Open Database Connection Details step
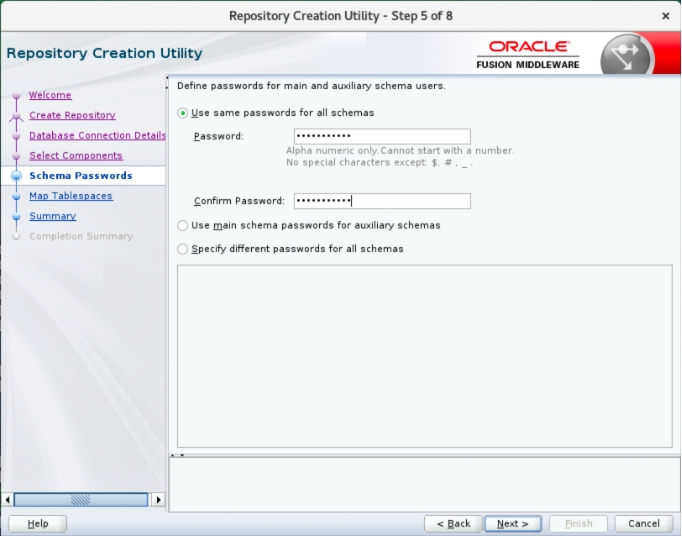This screenshot has height=536, width=682. coord(97,135)
